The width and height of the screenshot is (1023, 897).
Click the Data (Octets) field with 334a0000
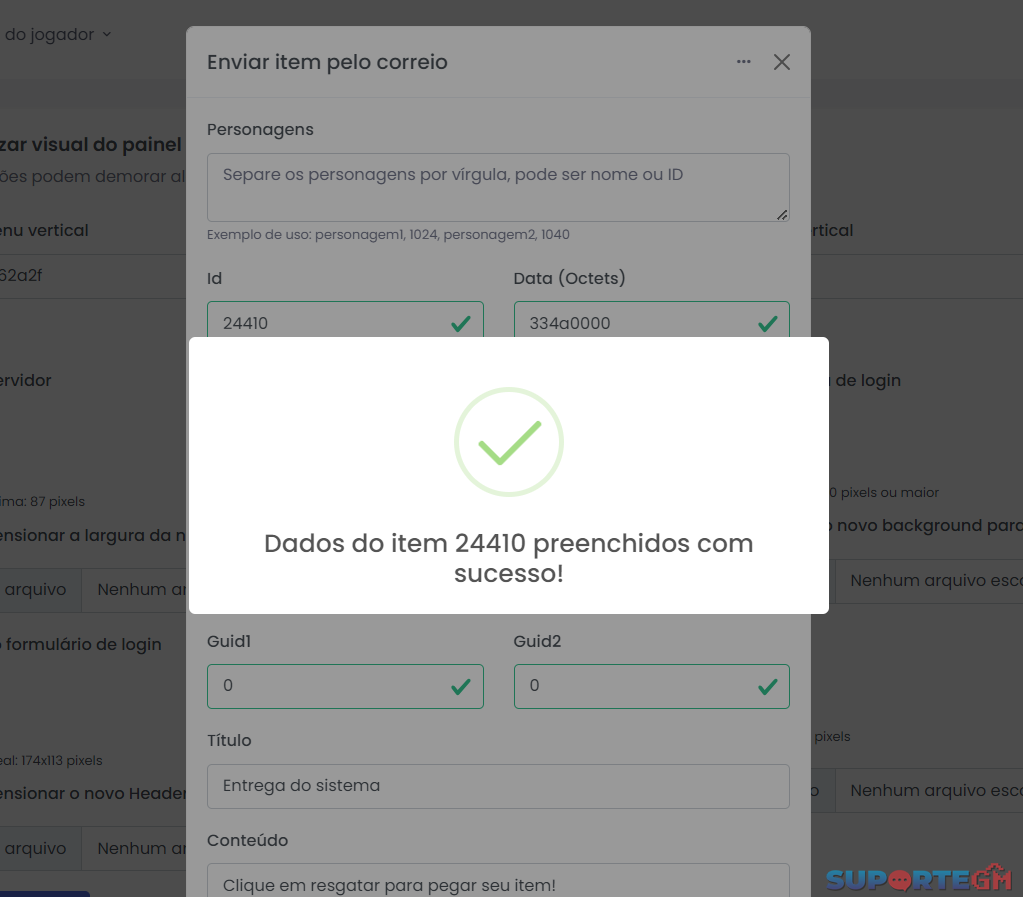pyautogui.click(x=652, y=320)
